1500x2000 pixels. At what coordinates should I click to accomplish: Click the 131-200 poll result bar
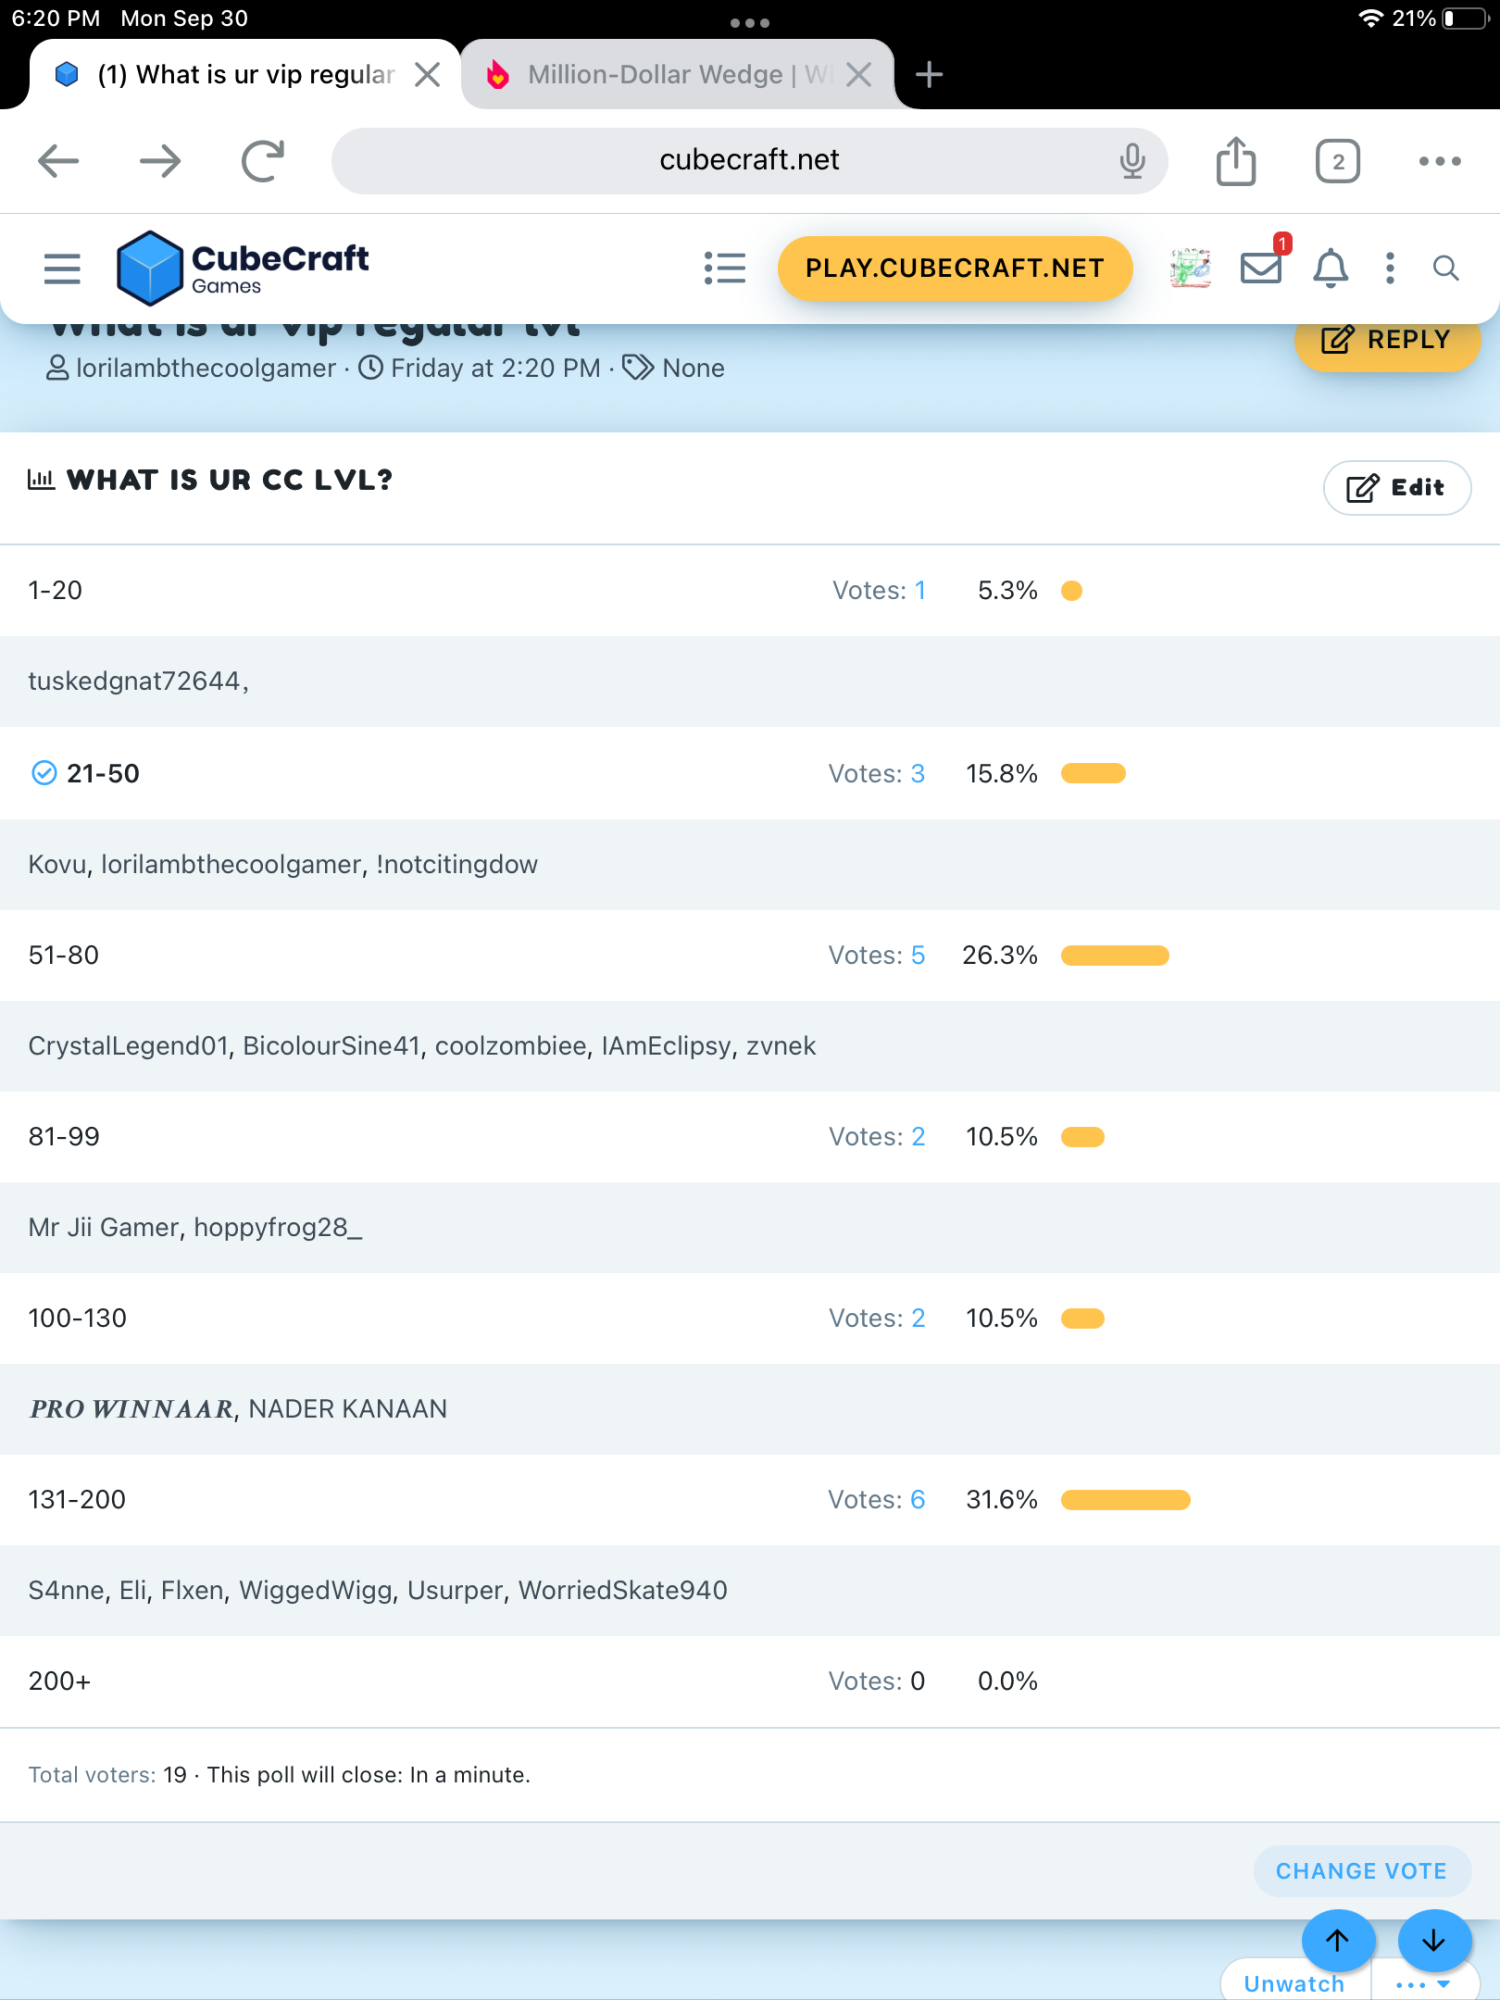point(1125,1500)
